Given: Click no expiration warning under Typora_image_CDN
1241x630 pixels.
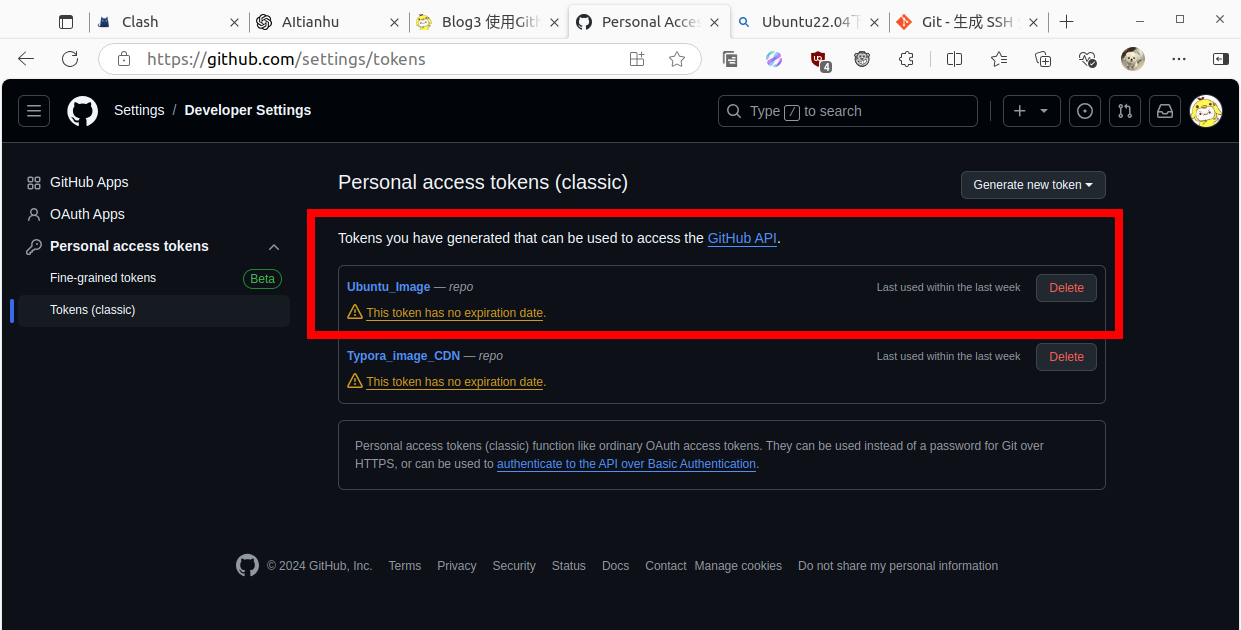Looking at the screenshot, I should click(x=454, y=382).
